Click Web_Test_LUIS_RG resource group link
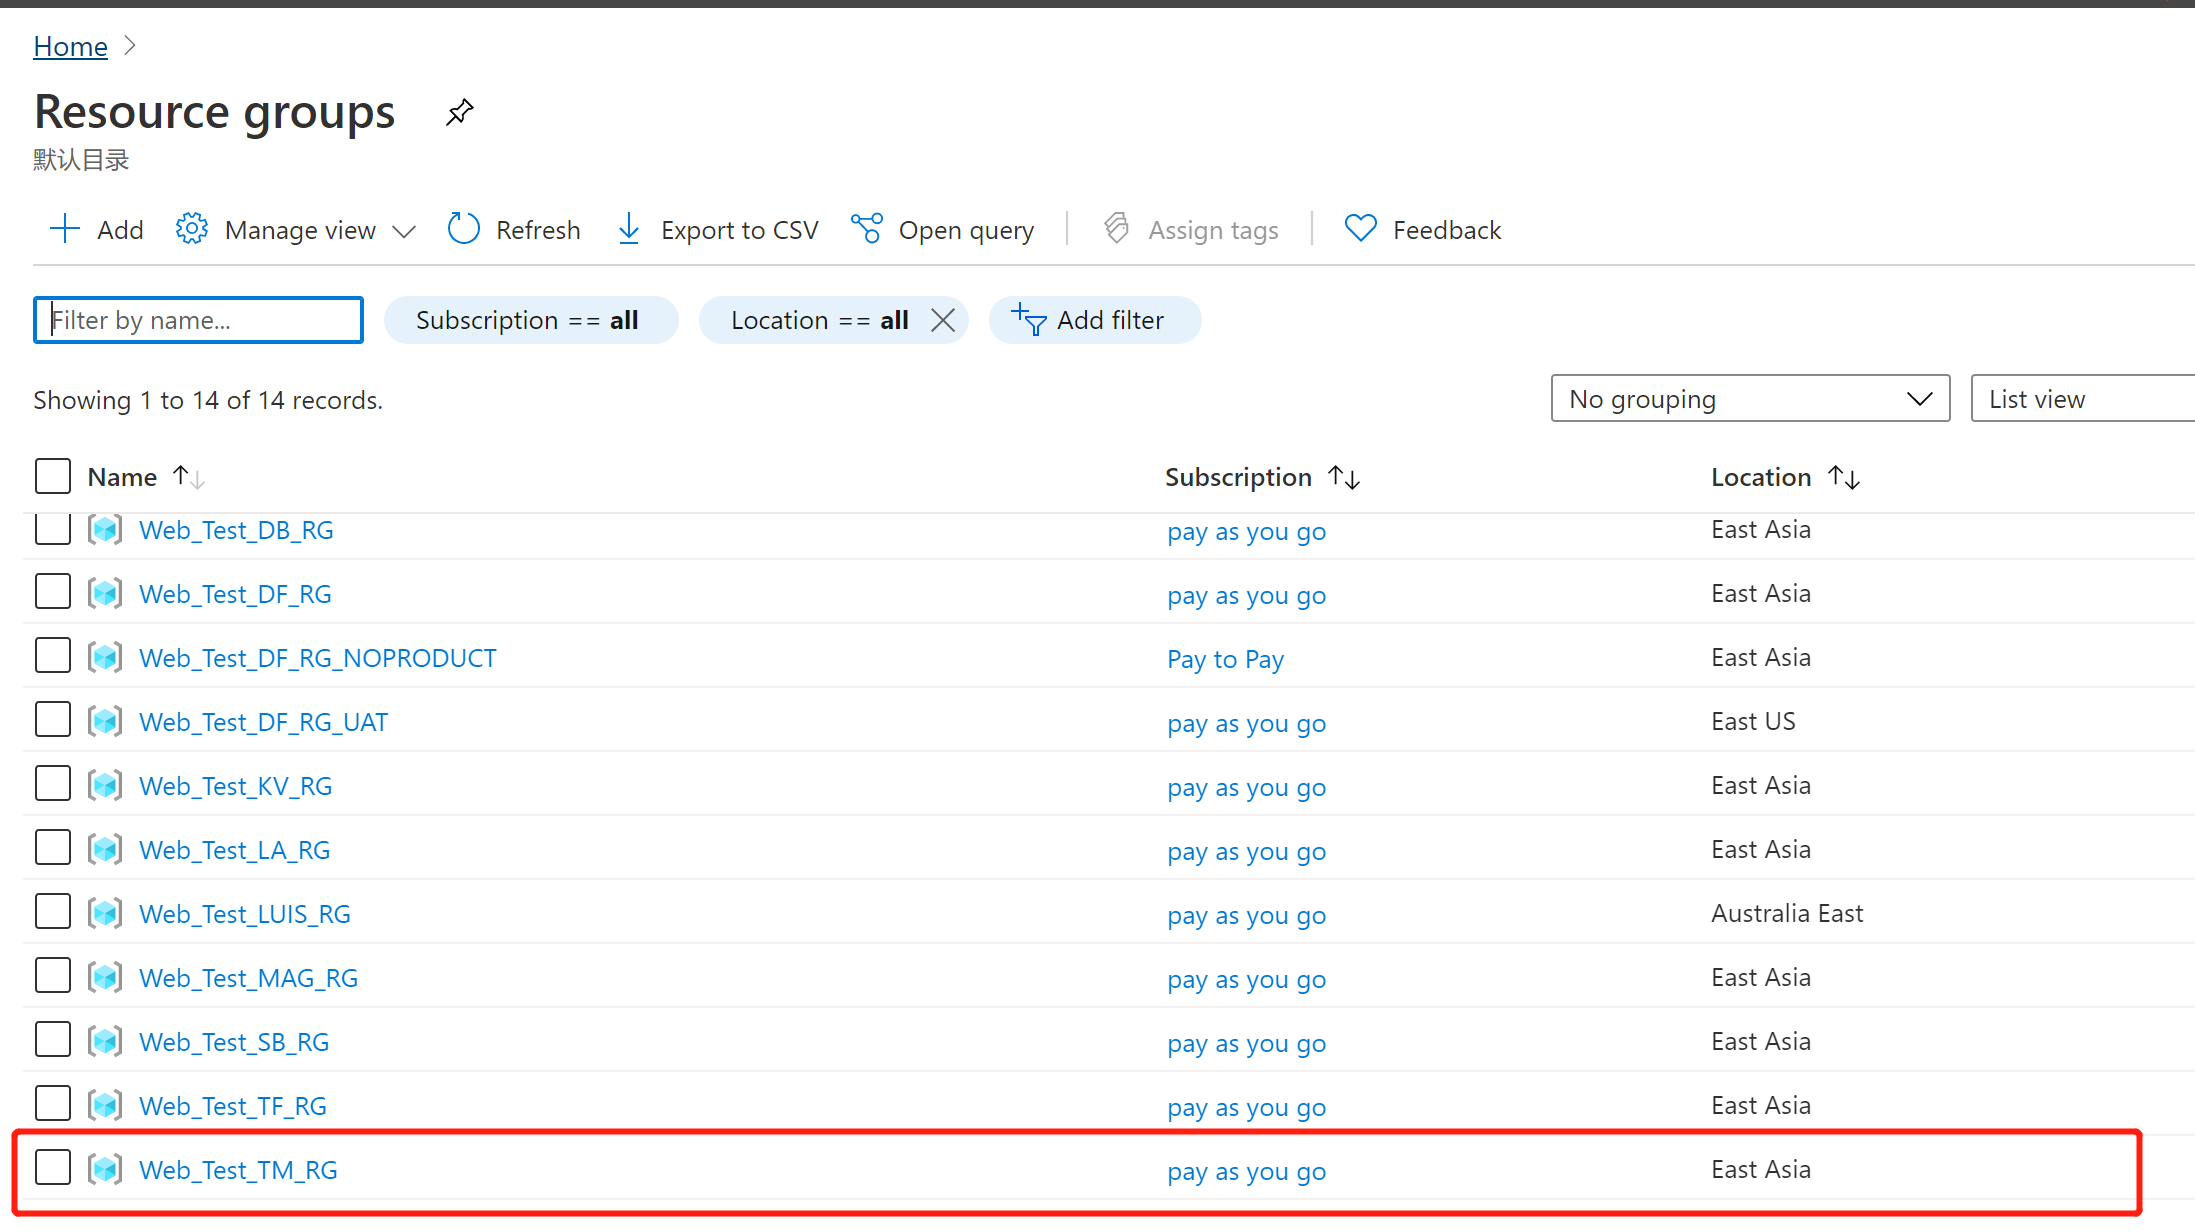This screenshot has width=2195, height=1232. pos(246,912)
